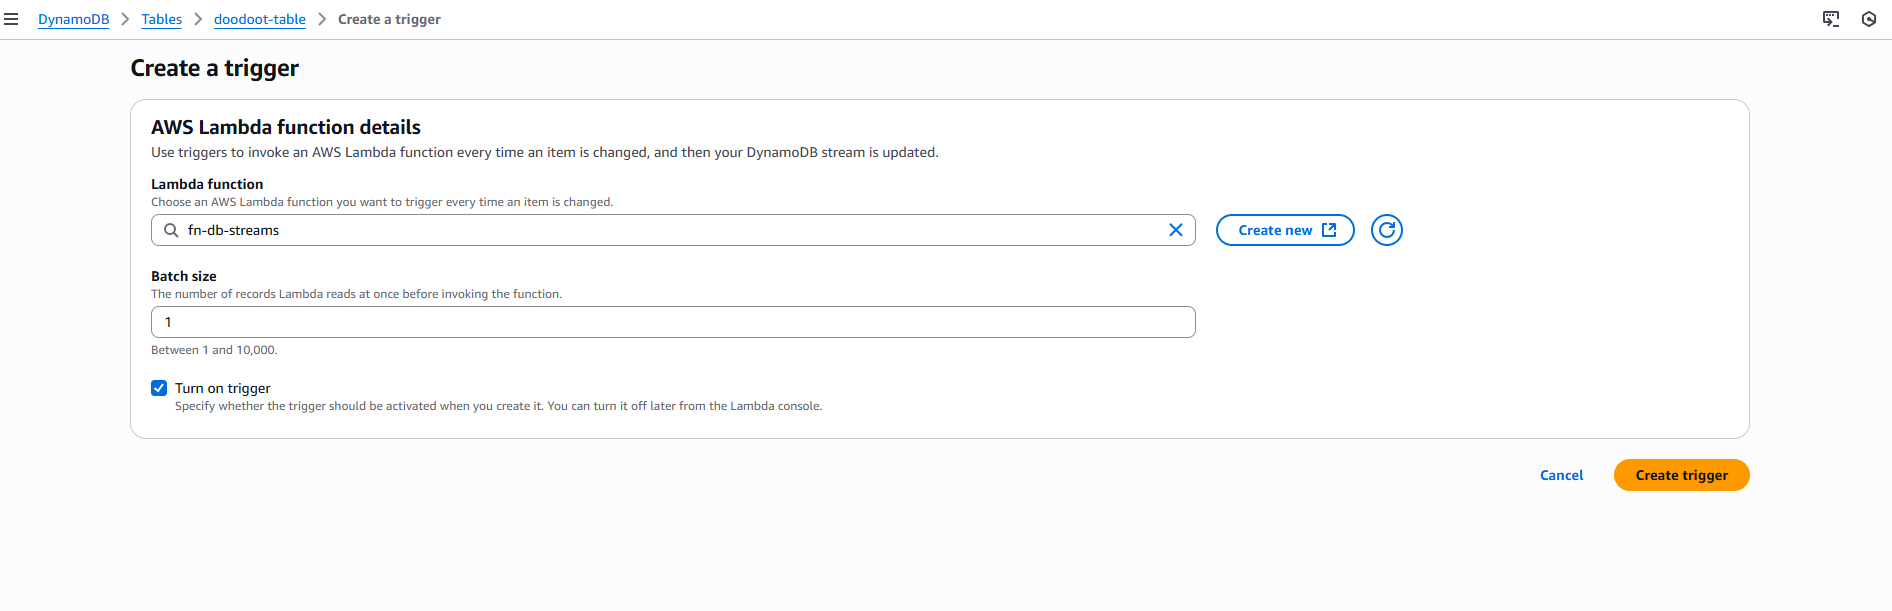
Task: Go to the DynamoDB breadcrumb
Action: (x=73, y=19)
